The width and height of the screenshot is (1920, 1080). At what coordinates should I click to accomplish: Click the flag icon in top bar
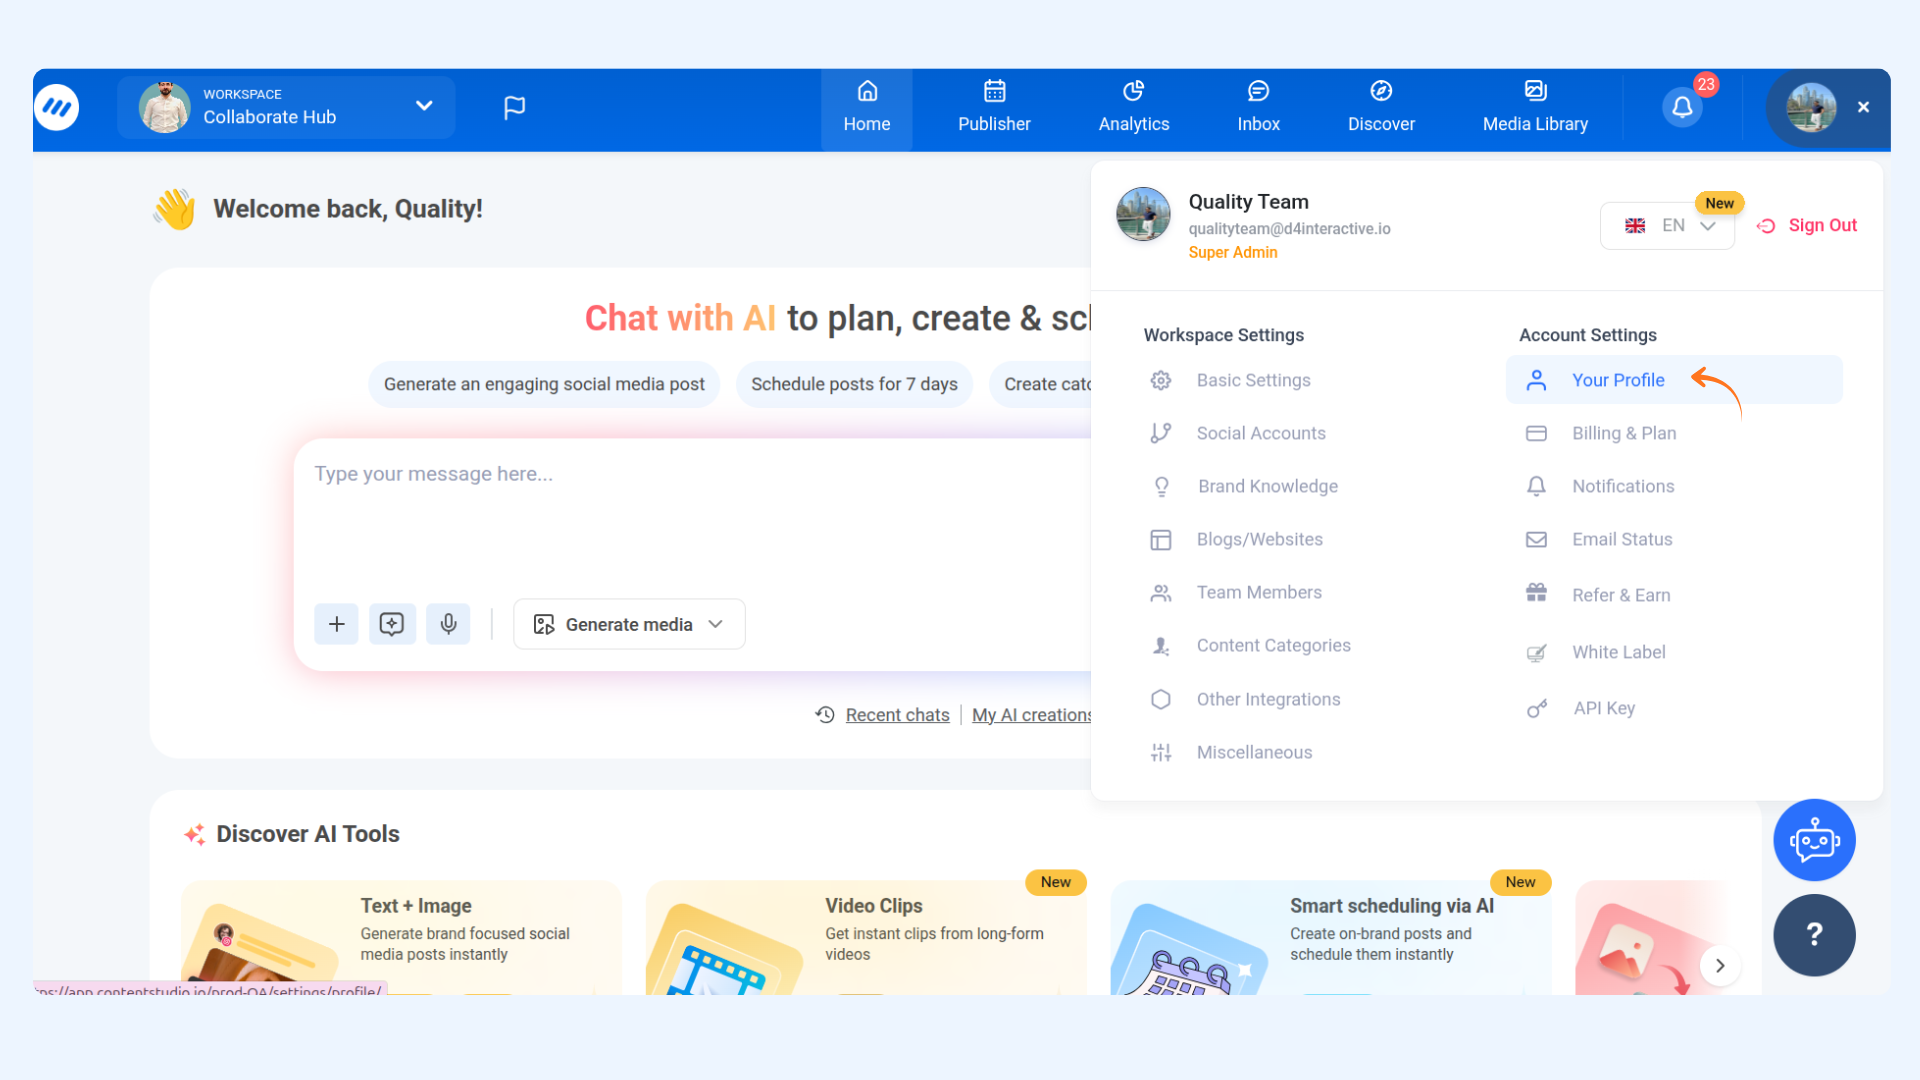[x=514, y=107]
